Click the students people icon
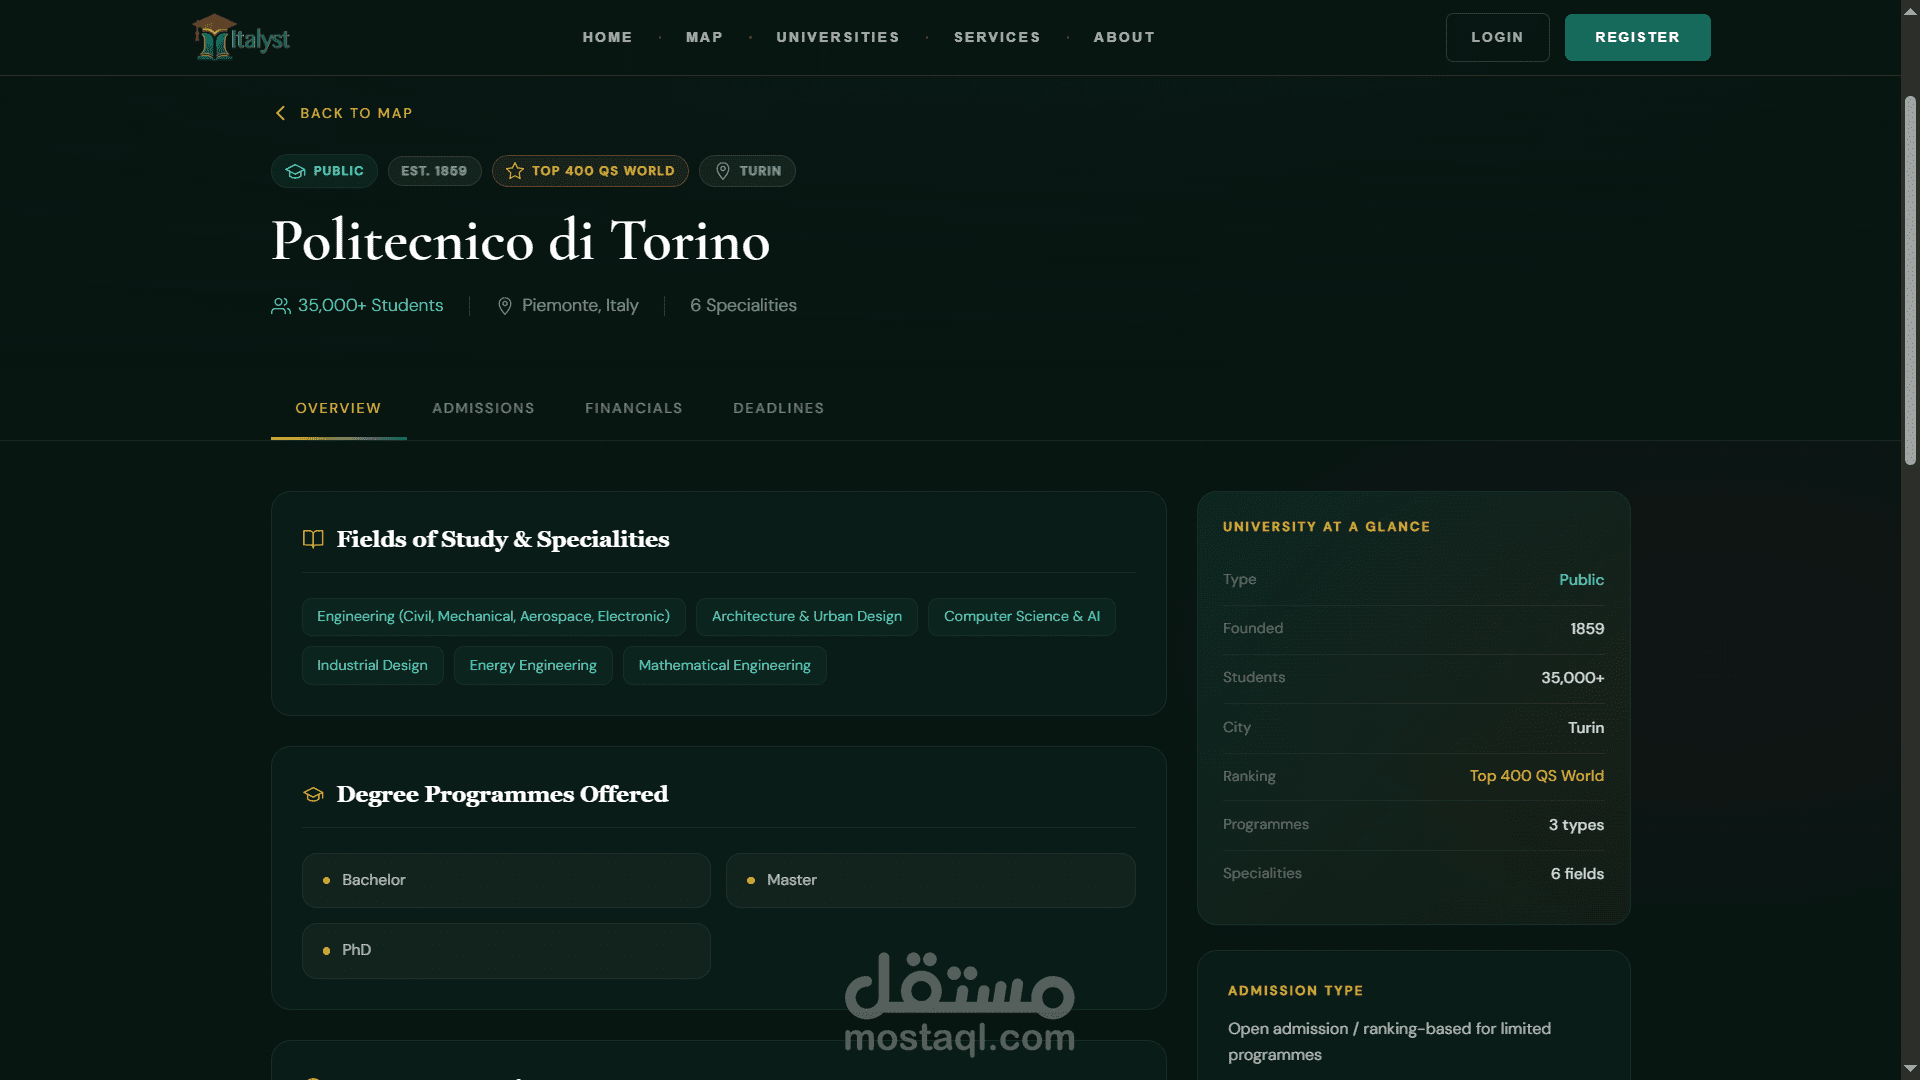Screen dimensions: 1920x1080 281,306
